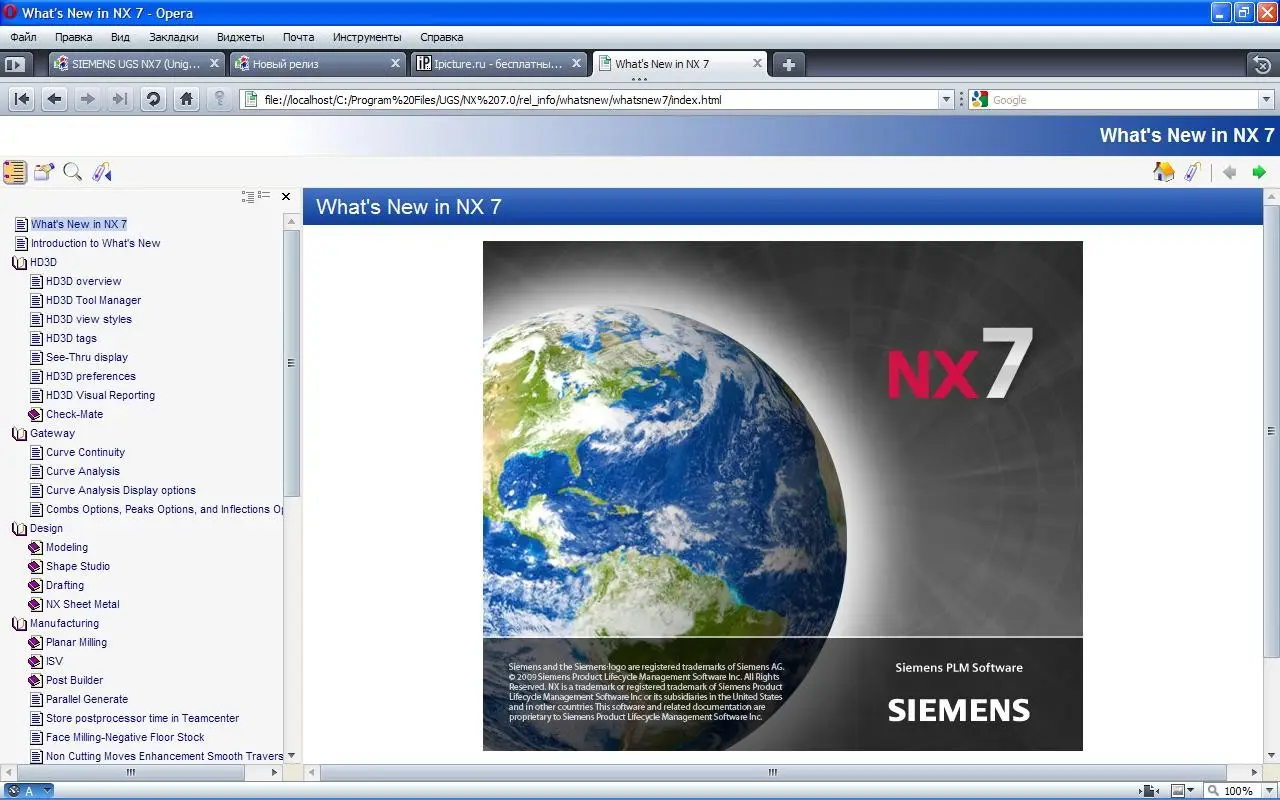Reload the current page

[153, 99]
